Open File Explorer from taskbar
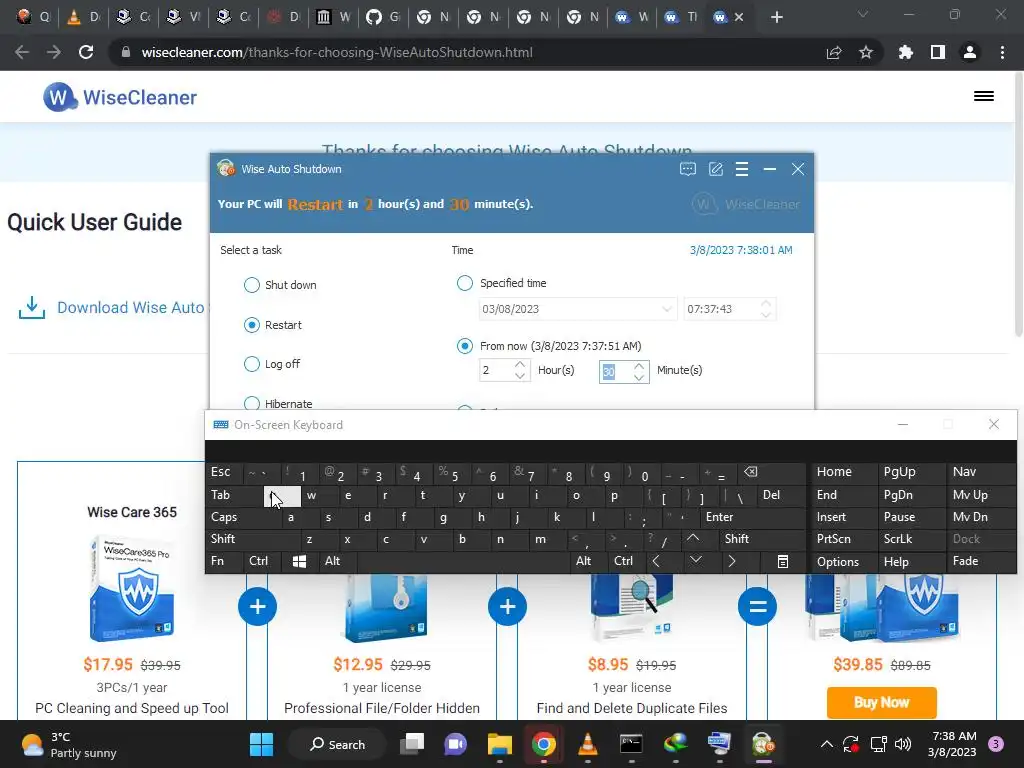Screen dimensions: 1024x768 (500, 744)
